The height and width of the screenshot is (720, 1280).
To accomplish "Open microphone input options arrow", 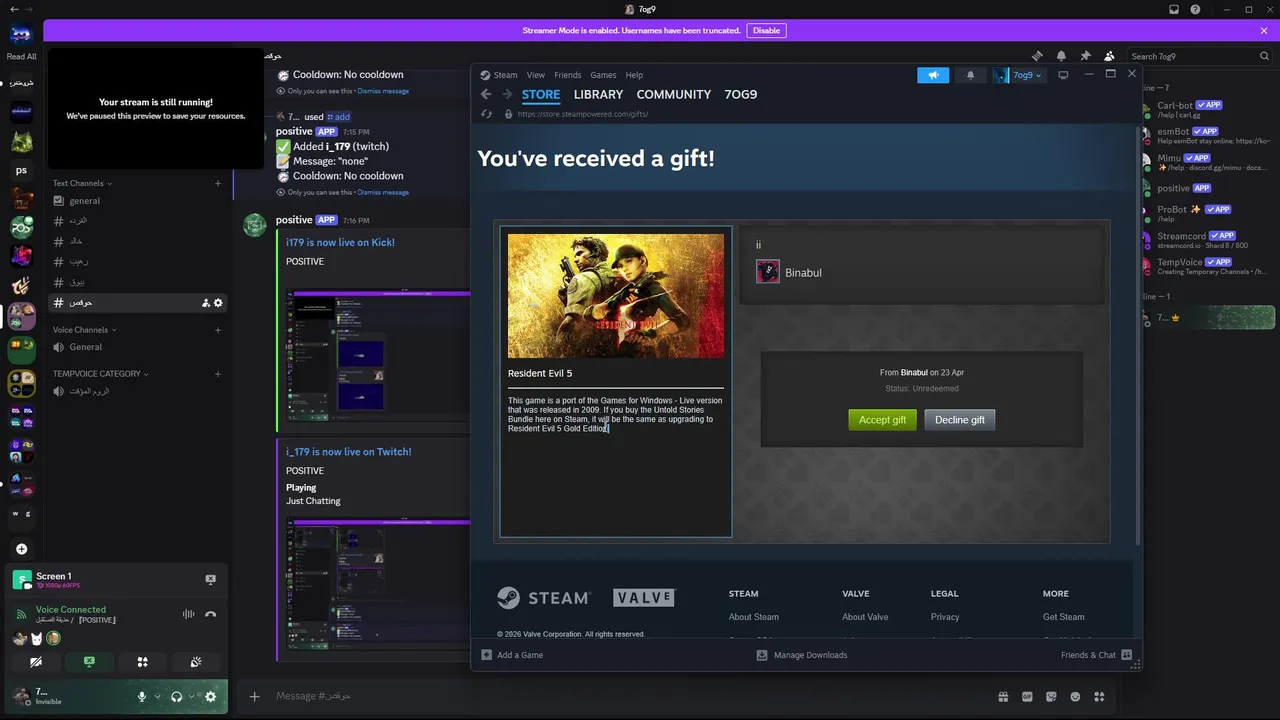I will coord(157,697).
